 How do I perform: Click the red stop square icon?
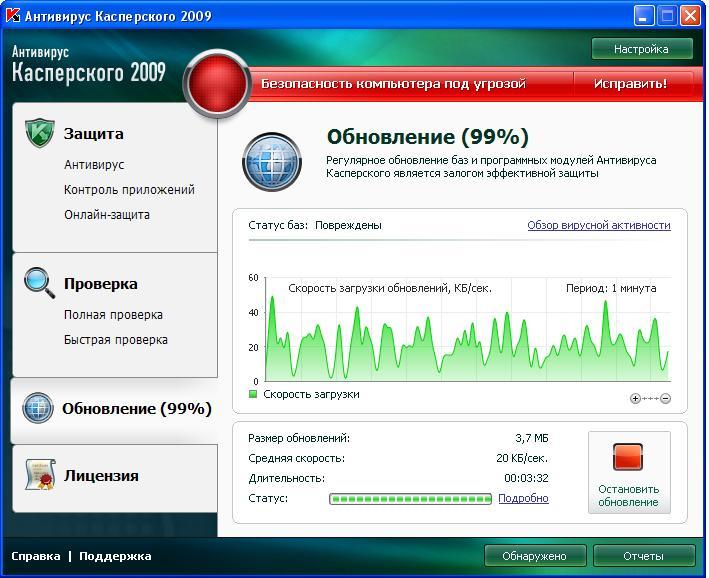pos(628,457)
